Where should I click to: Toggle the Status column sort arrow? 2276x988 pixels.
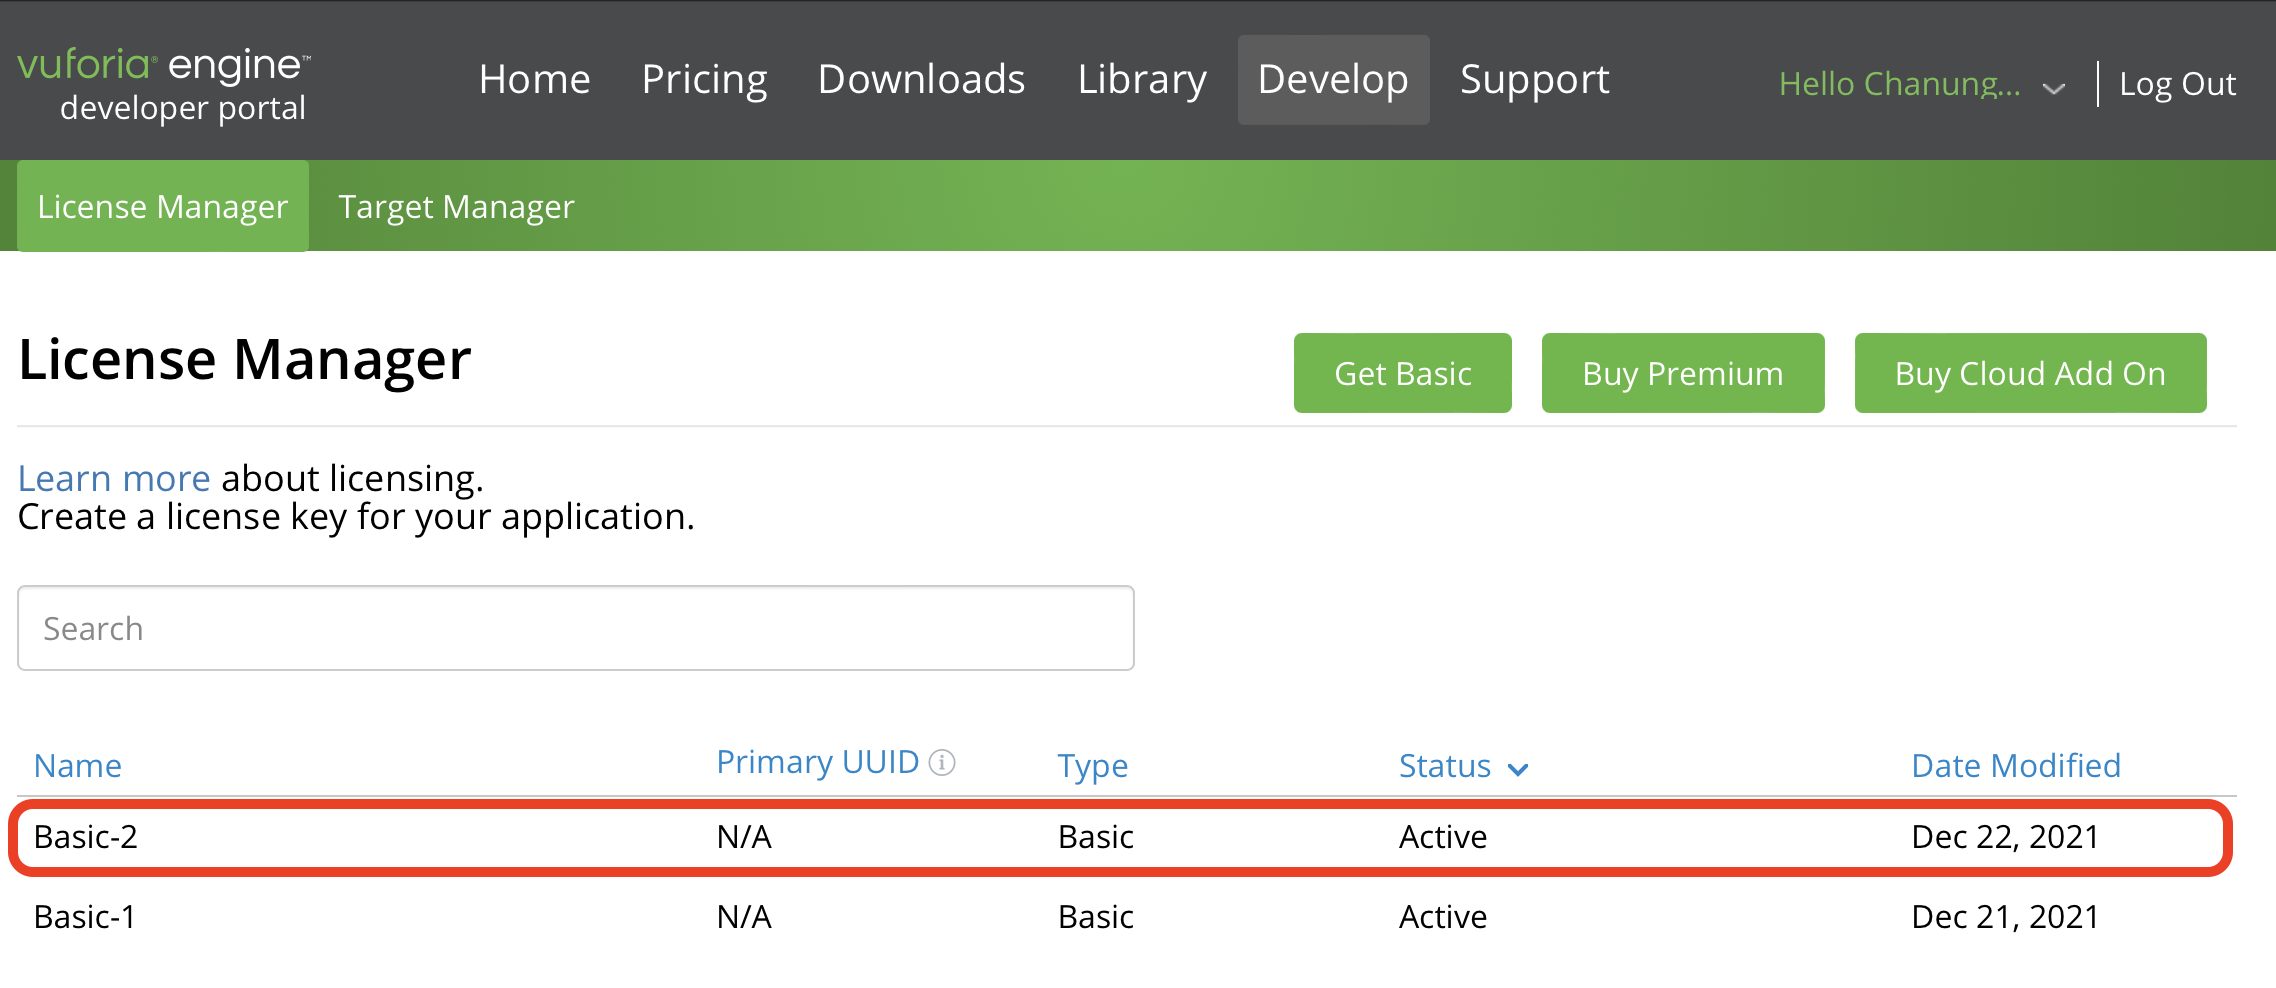click(1518, 769)
